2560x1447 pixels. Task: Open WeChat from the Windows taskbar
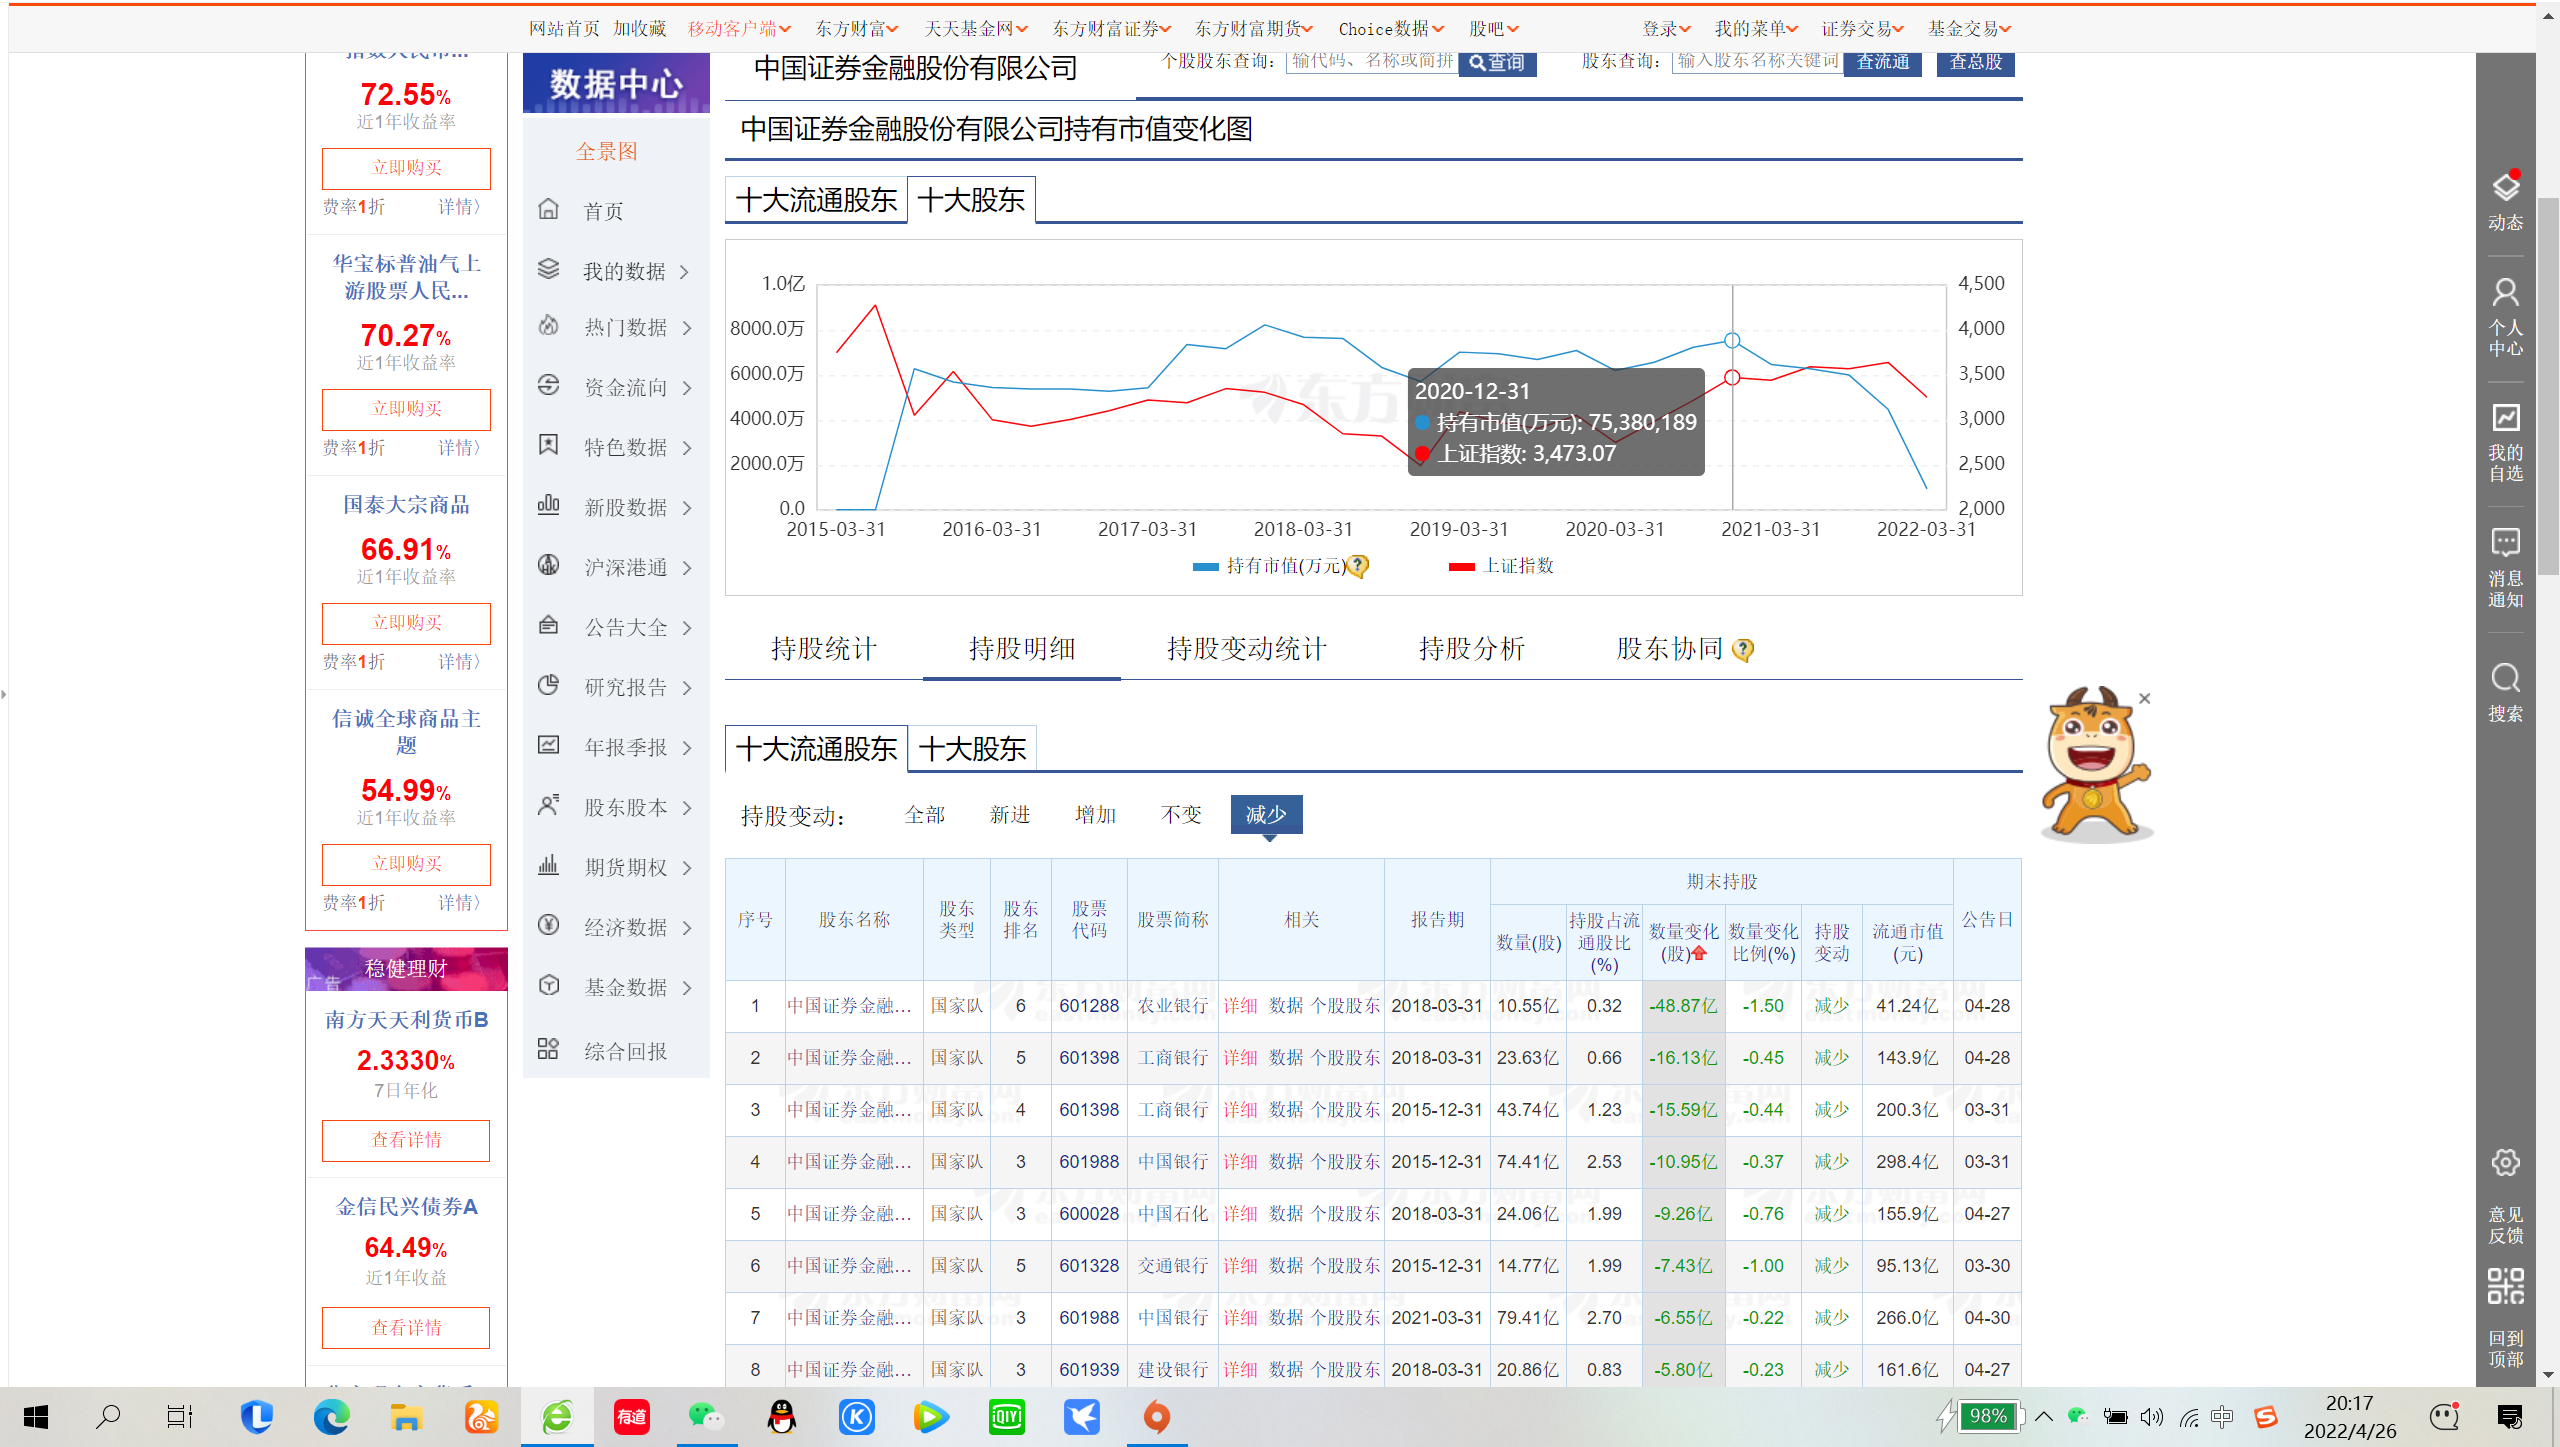pyautogui.click(x=706, y=1417)
